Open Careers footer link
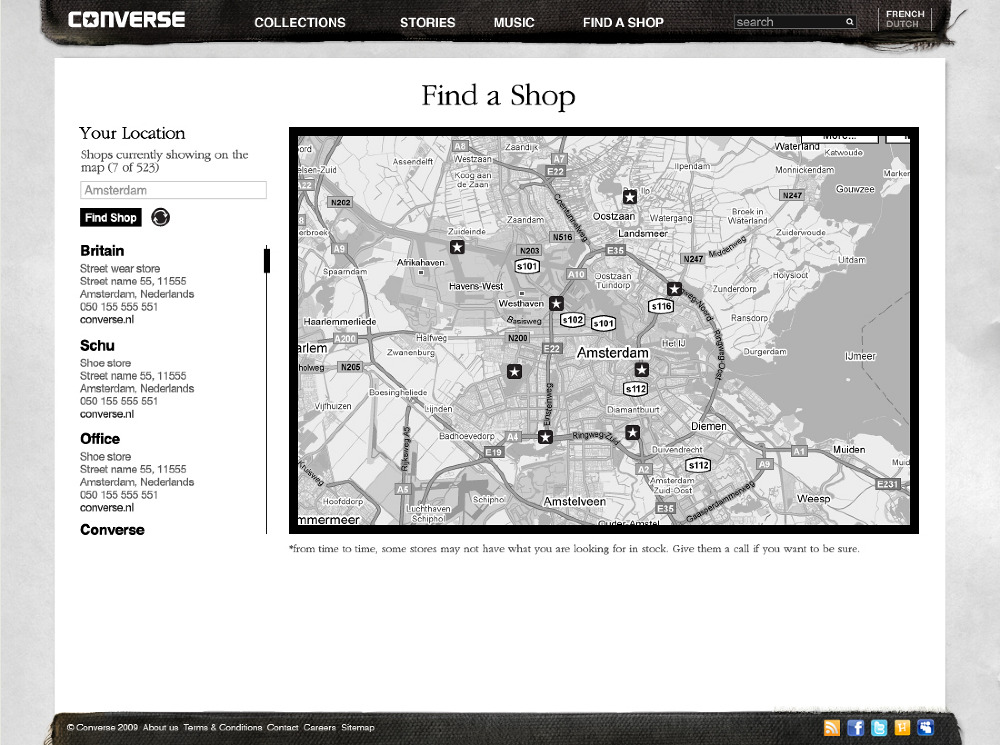 [320, 728]
